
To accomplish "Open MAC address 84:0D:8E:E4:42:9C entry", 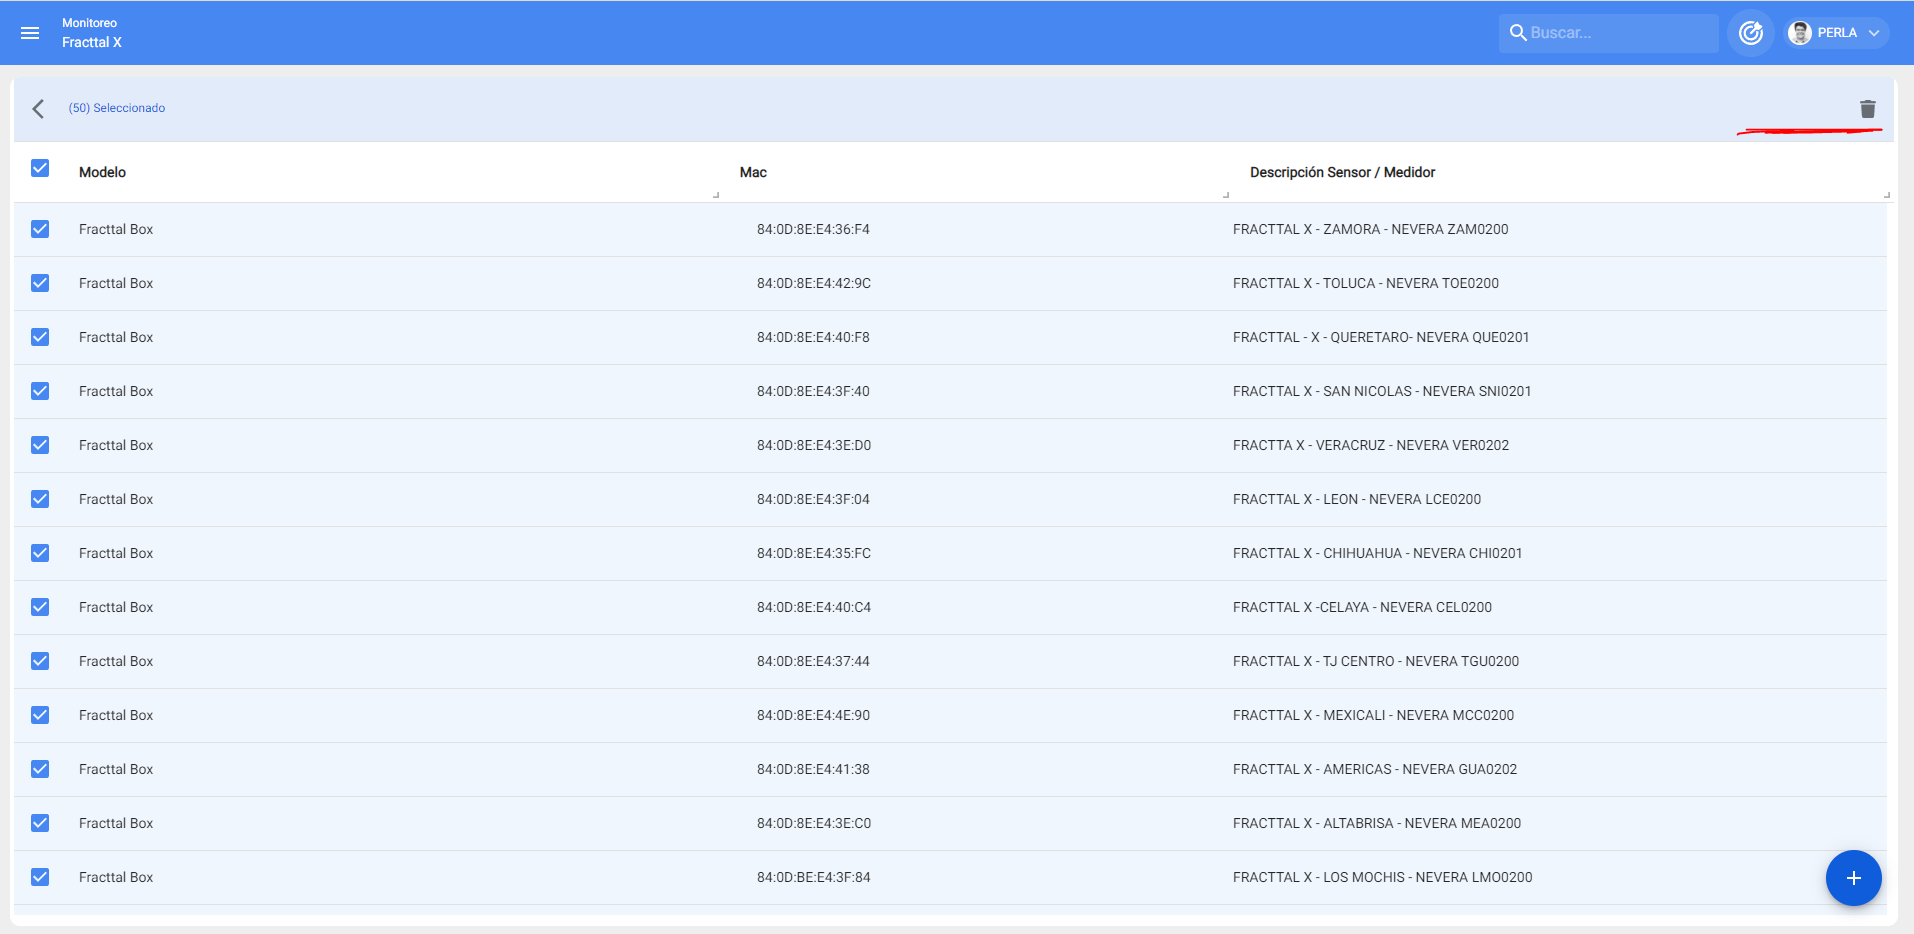I will 813,283.
